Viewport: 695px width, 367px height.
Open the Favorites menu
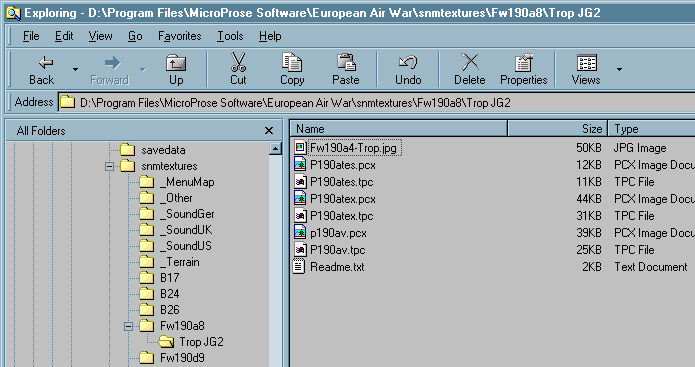(x=180, y=36)
